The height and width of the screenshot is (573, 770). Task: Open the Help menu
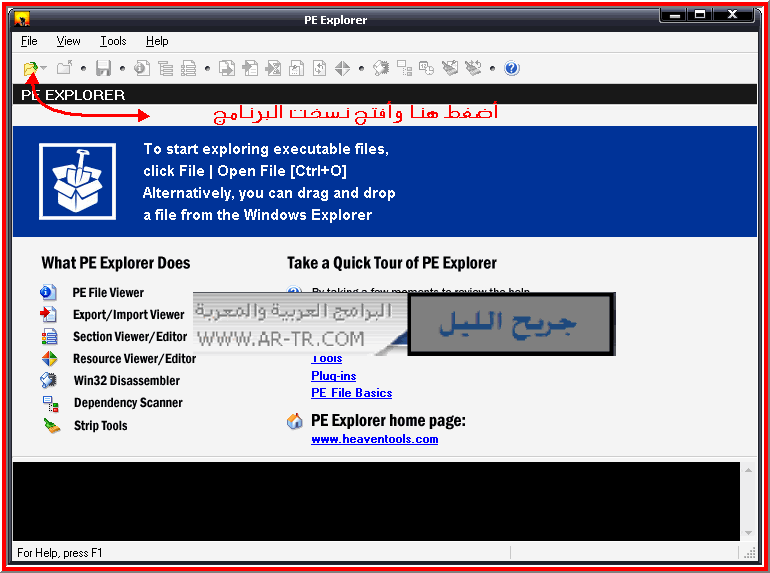click(157, 41)
